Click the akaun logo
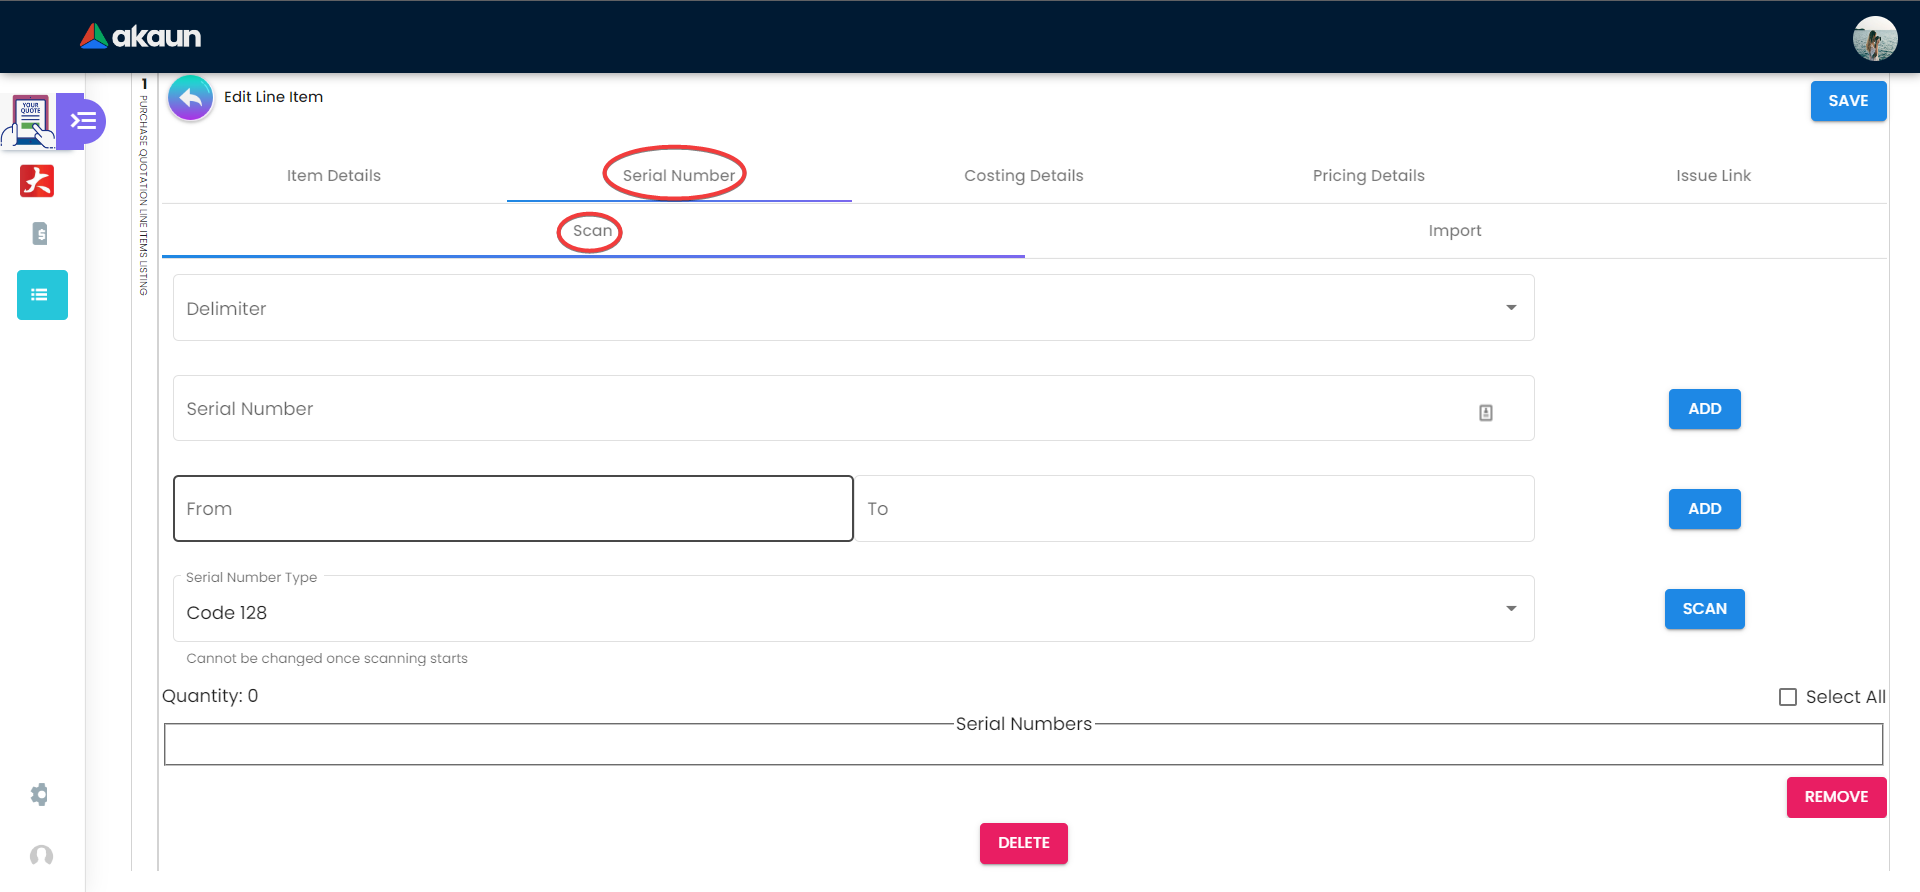 [x=141, y=37]
